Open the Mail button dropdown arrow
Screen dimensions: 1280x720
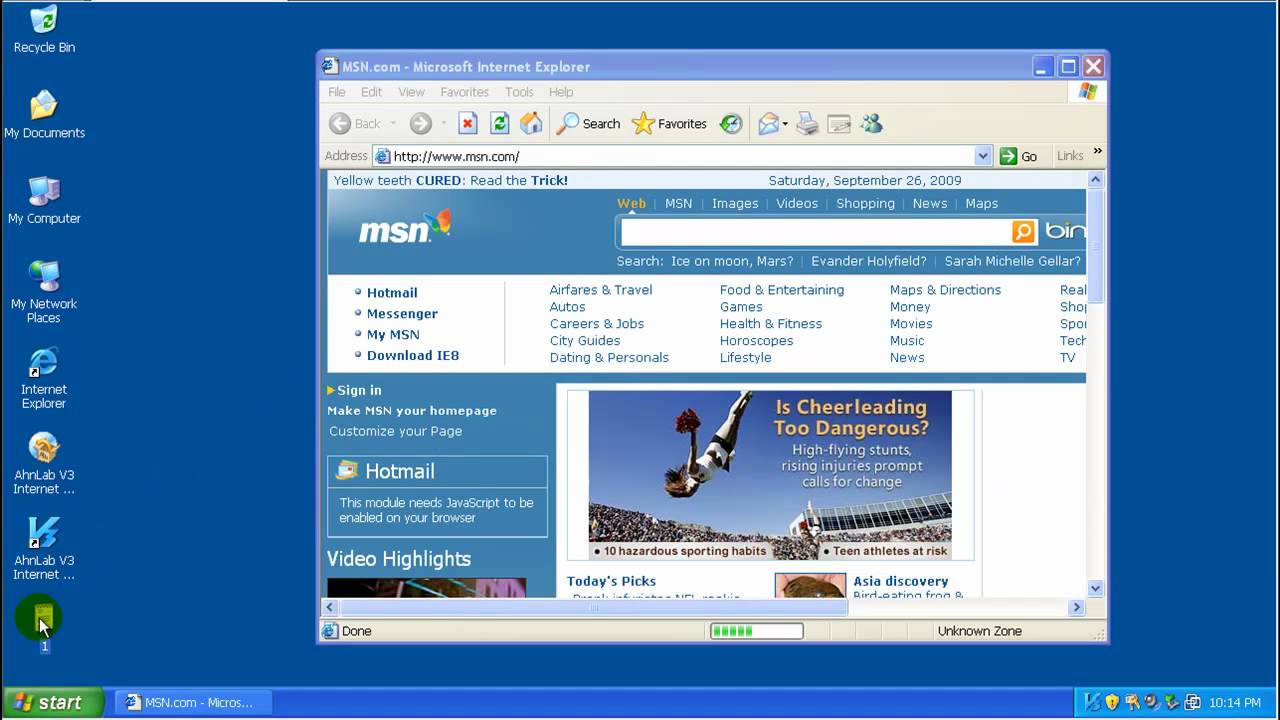(785, 124)
